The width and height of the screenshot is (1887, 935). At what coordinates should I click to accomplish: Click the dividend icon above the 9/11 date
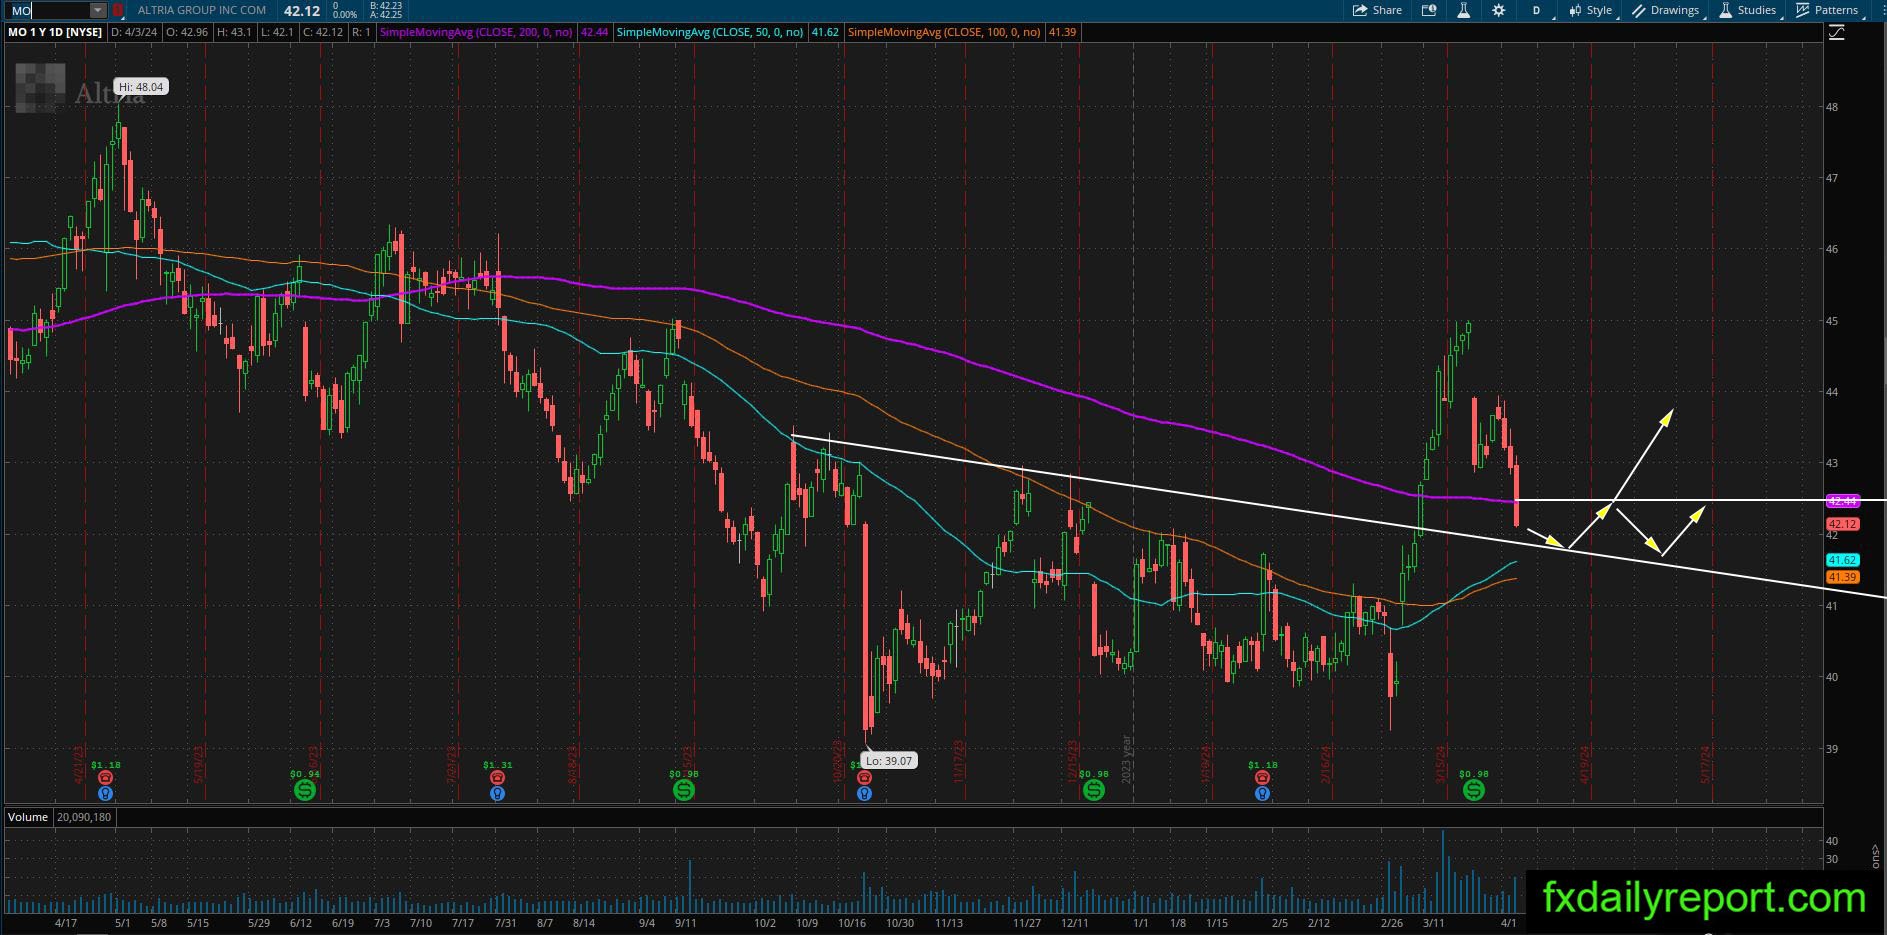coord(684,790)
